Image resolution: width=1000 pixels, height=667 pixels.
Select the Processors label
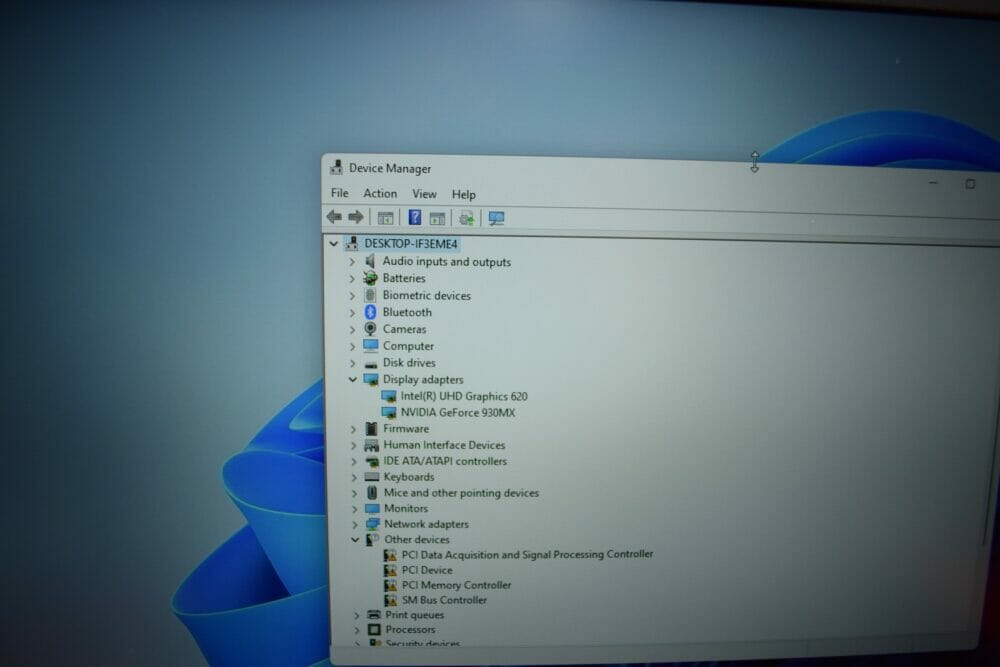[410, 629]
